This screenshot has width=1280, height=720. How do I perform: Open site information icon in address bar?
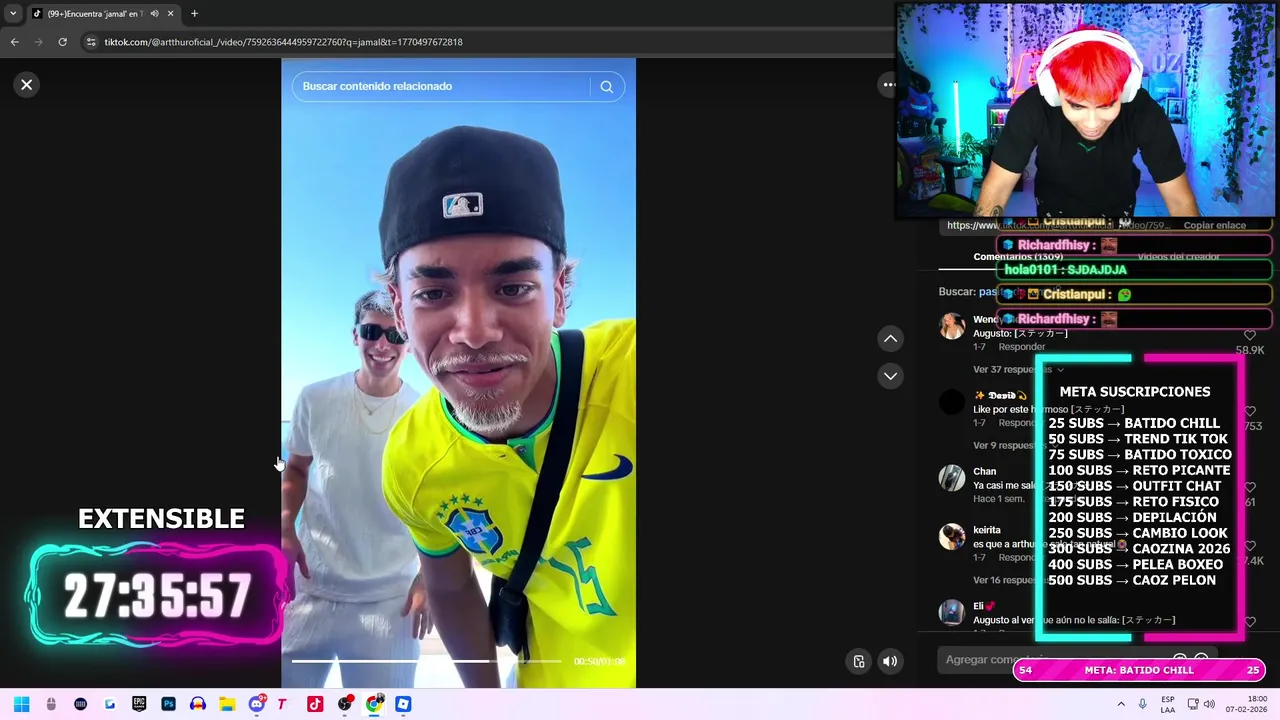91,42
